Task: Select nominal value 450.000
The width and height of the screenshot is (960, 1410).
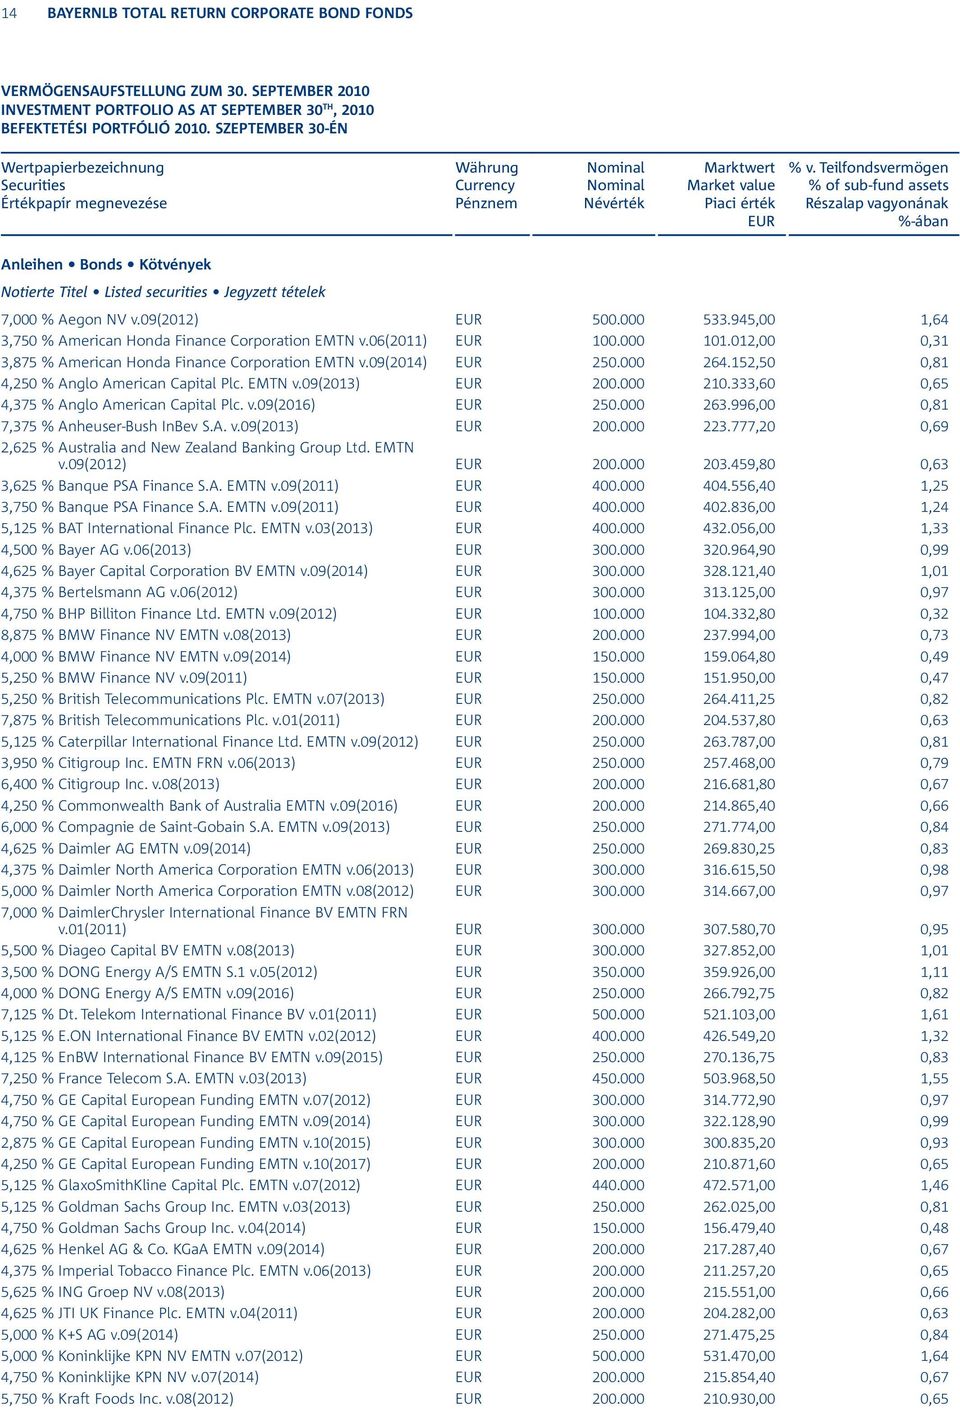Action: point(618,1079)
